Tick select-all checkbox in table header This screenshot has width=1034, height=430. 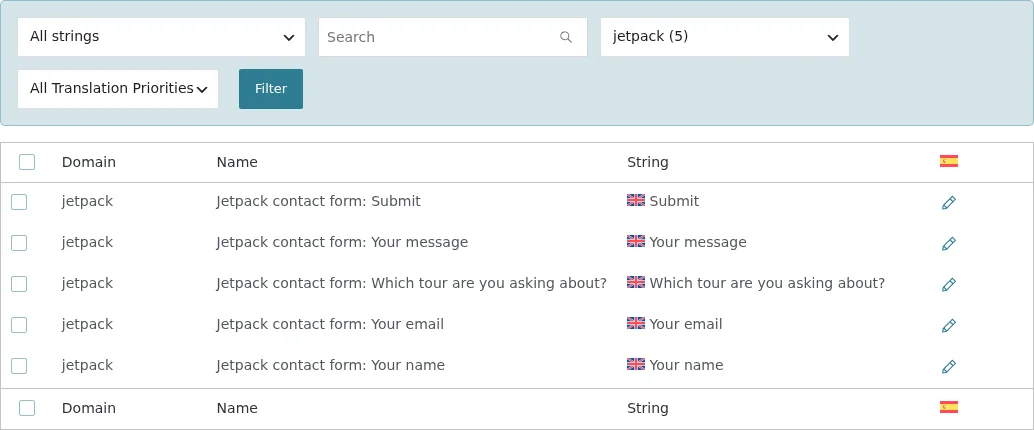pyautogui.click(x=27, y=162)
